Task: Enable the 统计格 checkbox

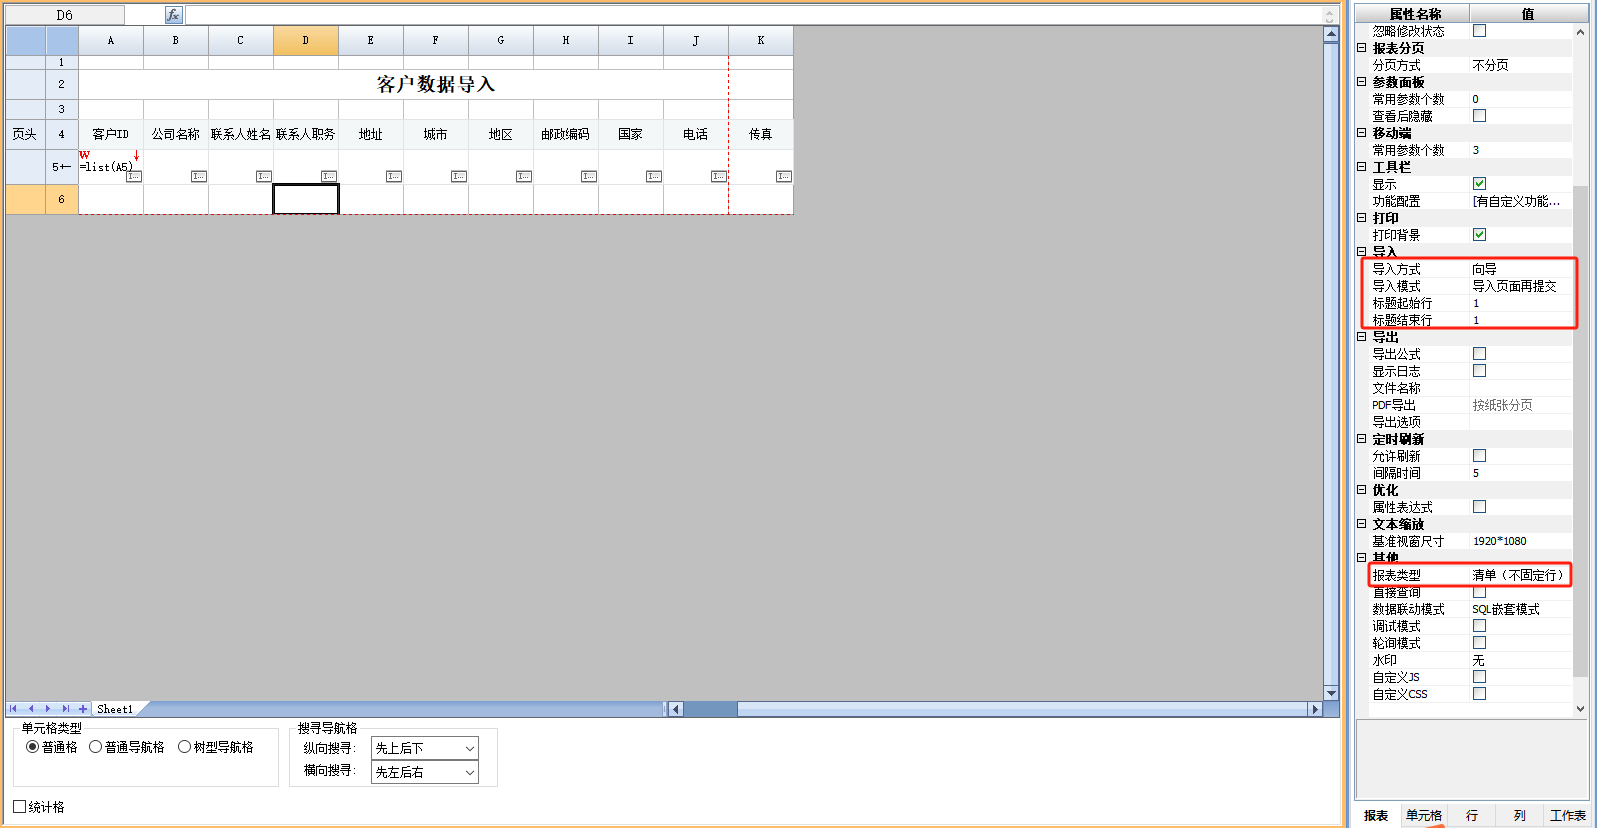Action: click(x=20, y=807)
